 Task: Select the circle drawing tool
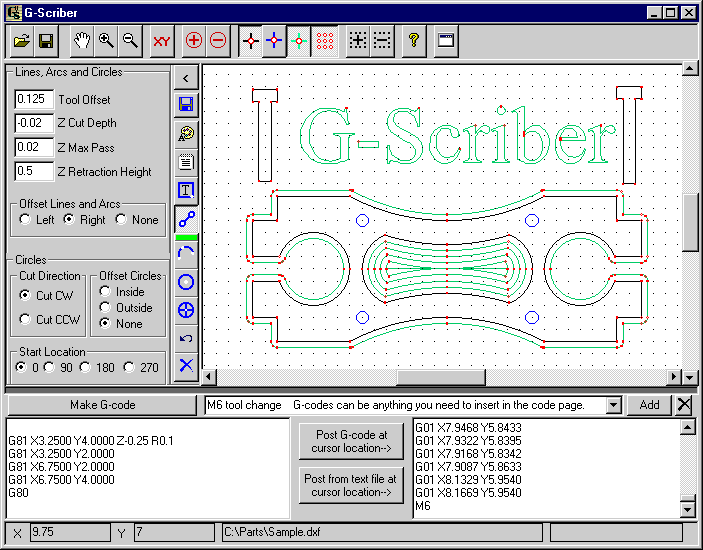(x=186, y=282)
